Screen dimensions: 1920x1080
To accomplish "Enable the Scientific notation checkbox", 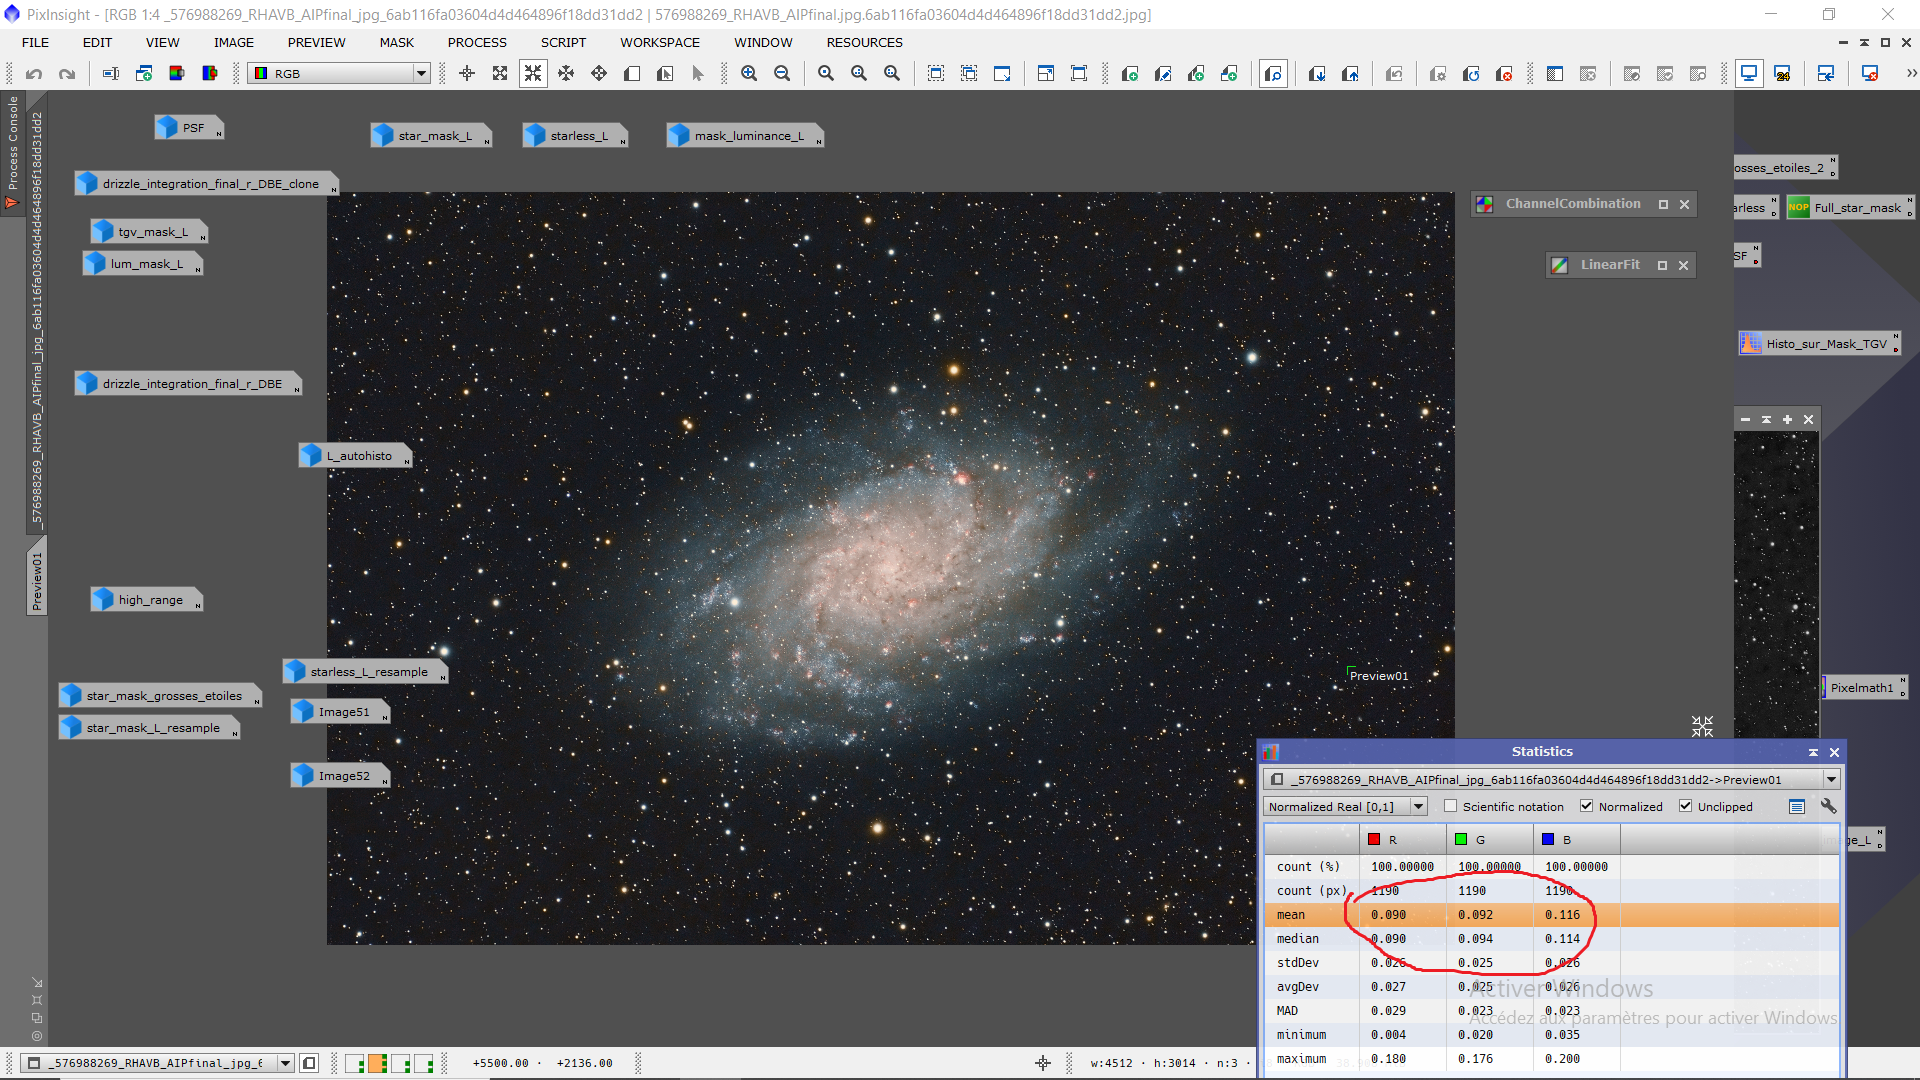I will tap(1451, 806).
